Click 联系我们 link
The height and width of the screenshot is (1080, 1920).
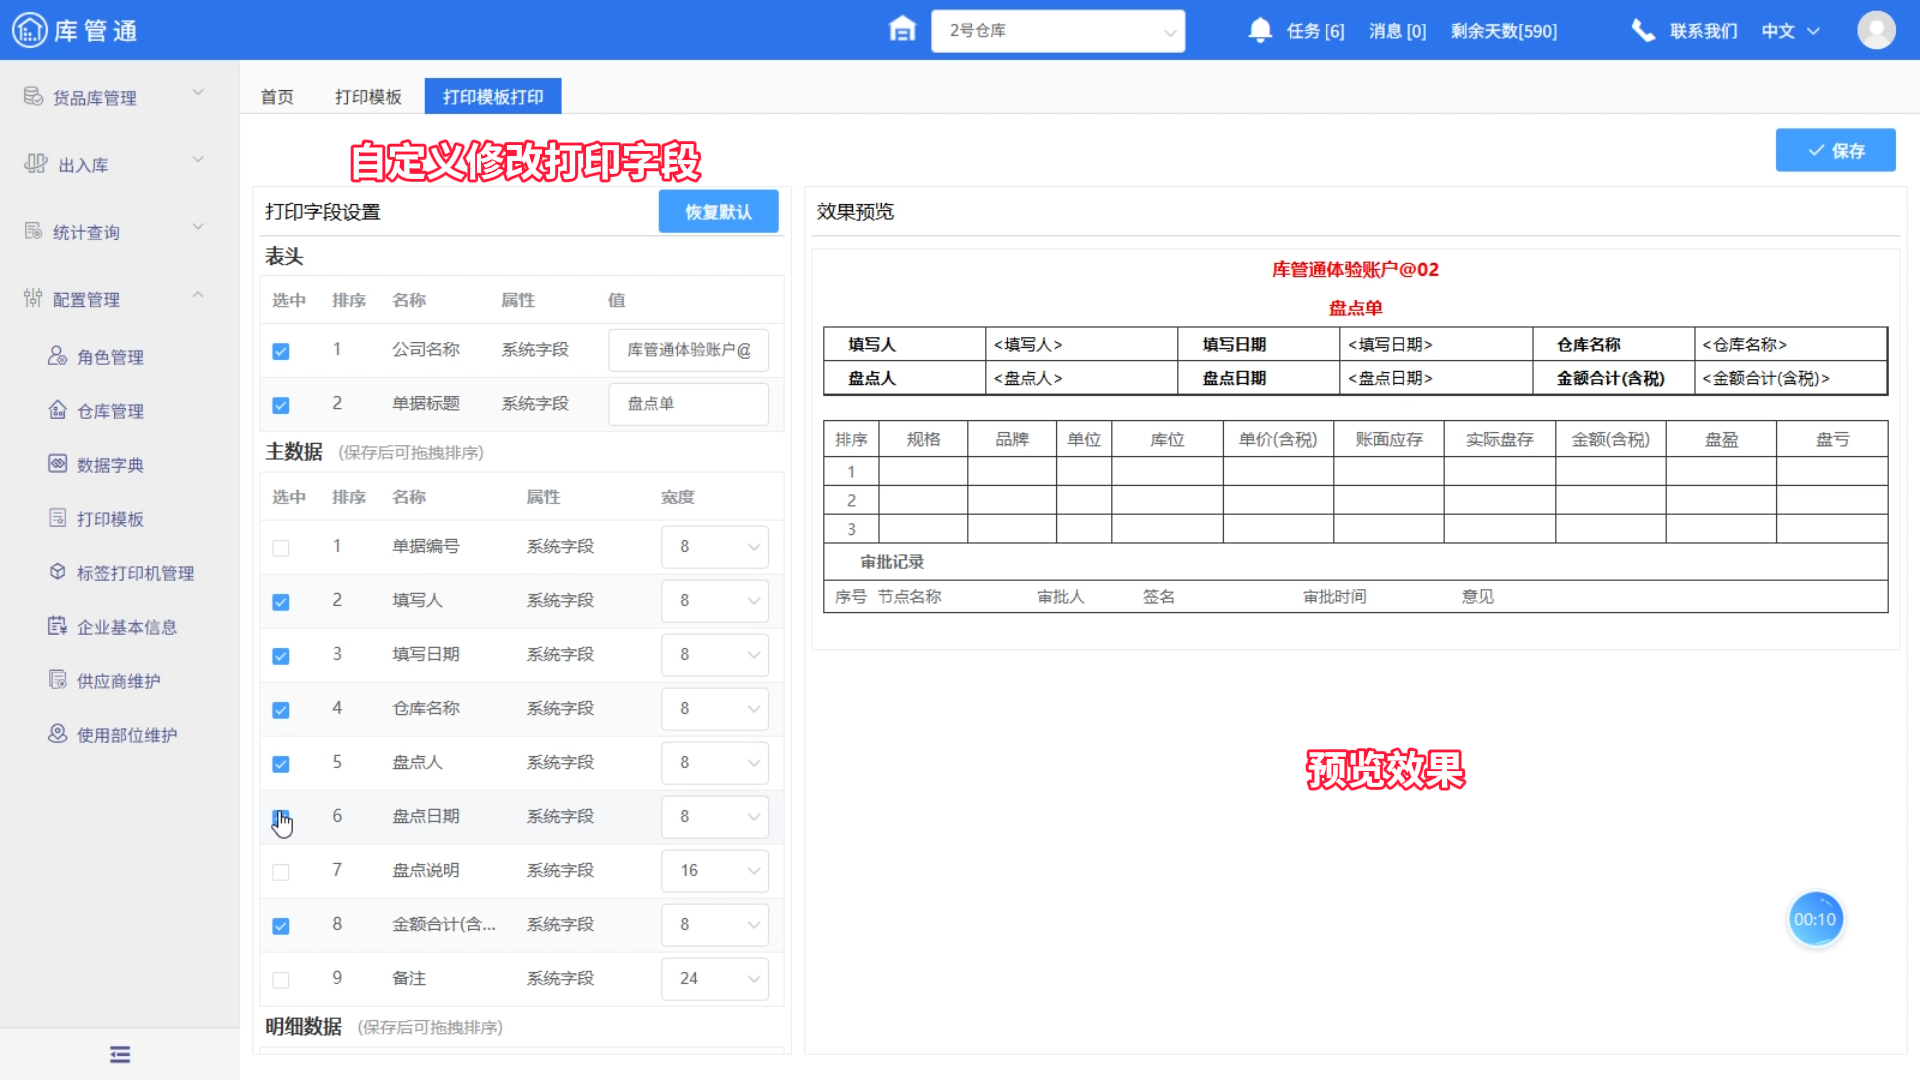pyautogui.click(x=1703, y=31)
